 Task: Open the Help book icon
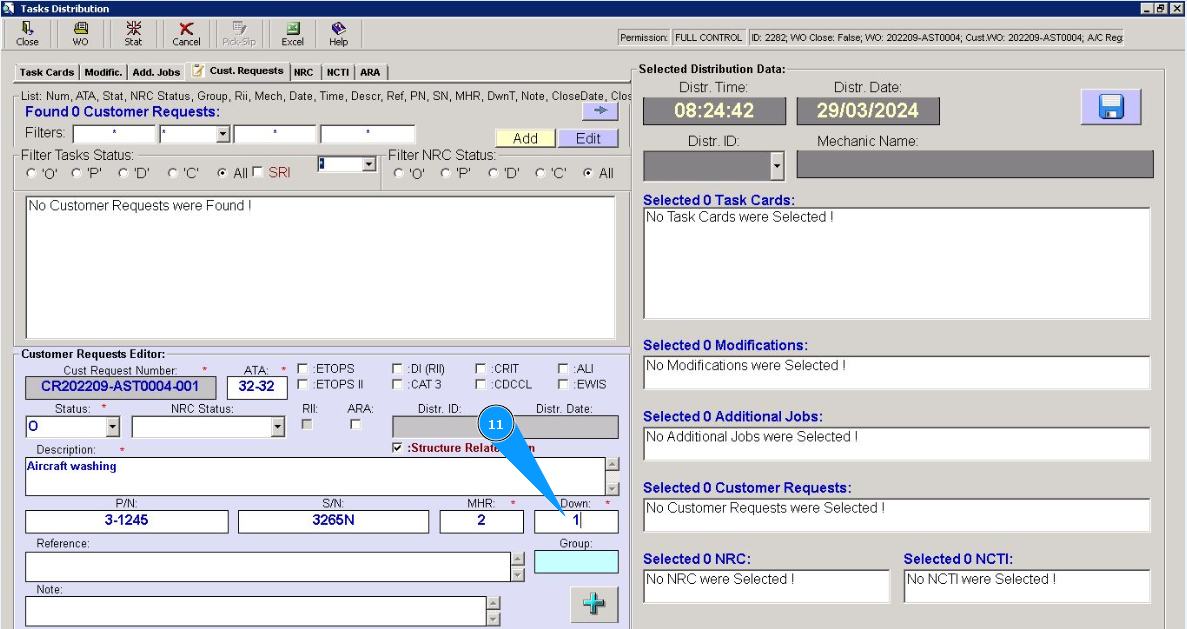pos(338,34)
